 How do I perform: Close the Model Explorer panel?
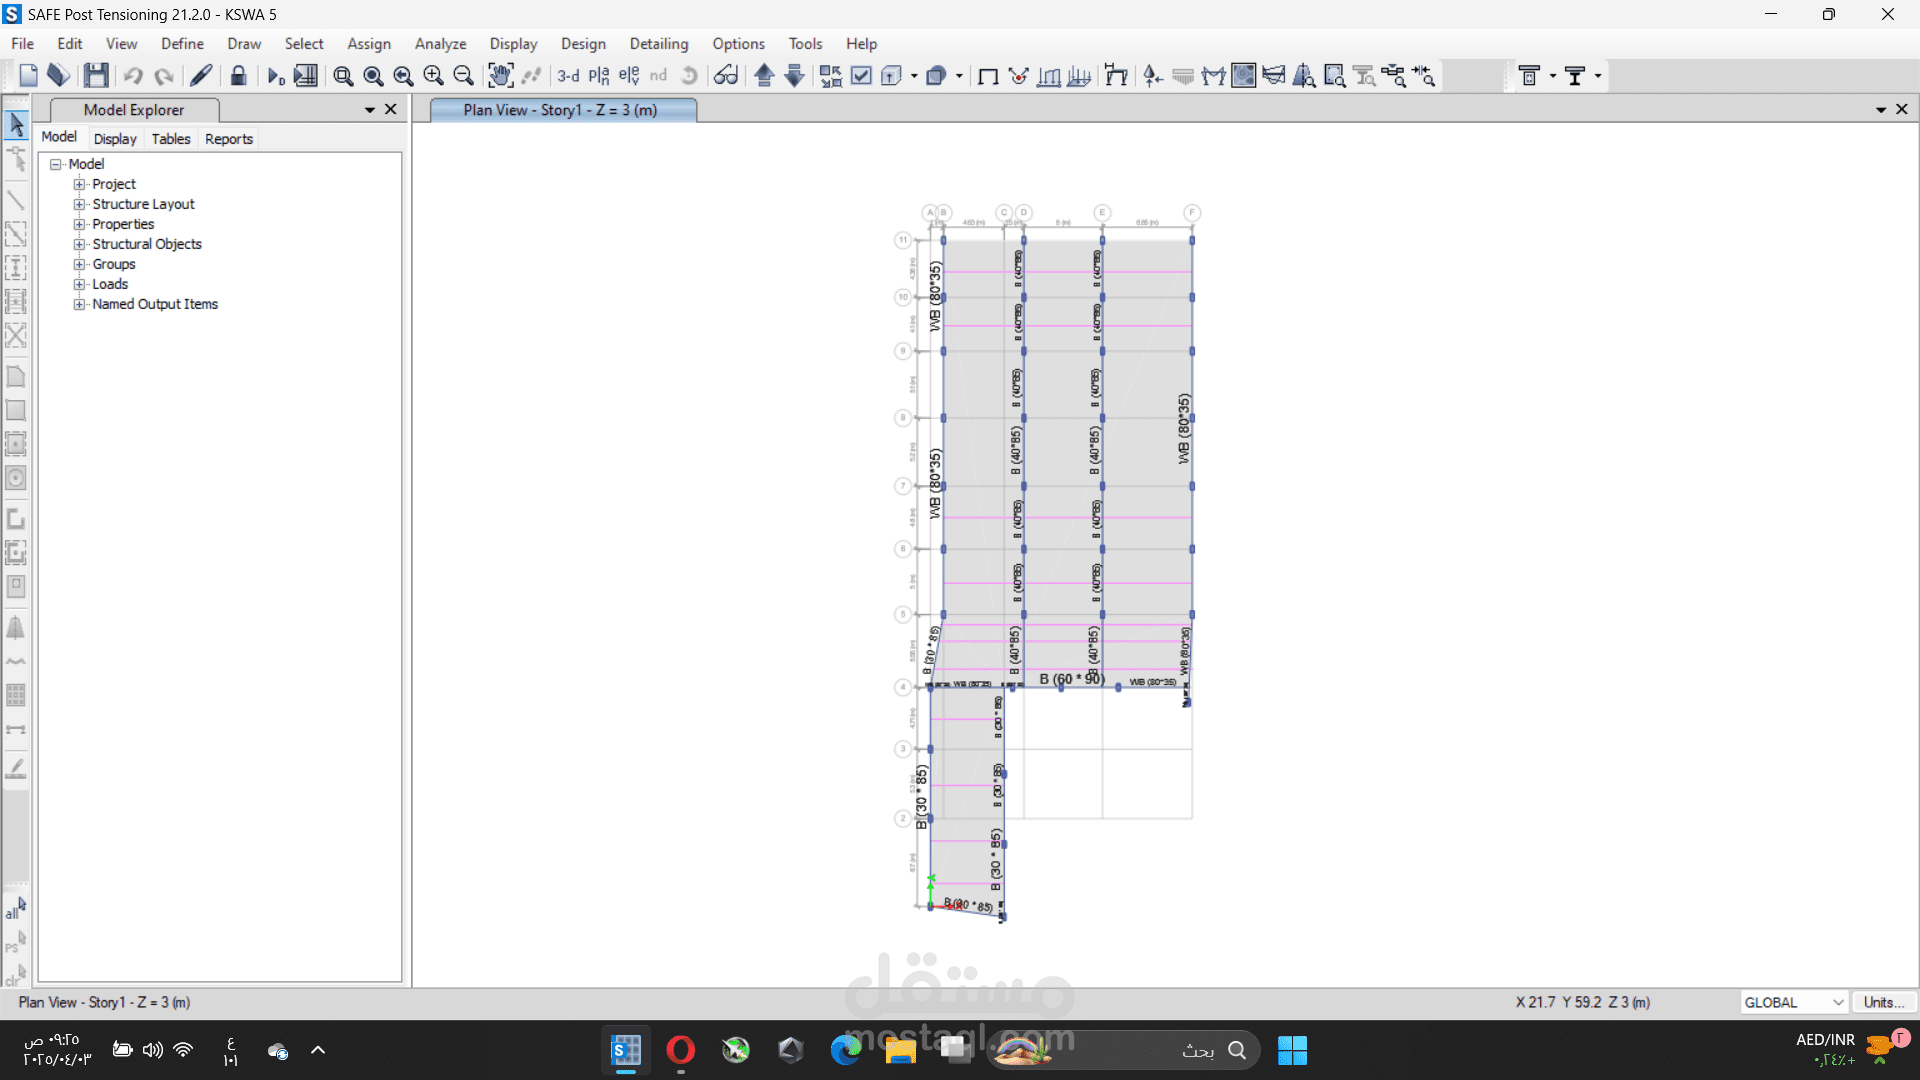pos(391,109)
